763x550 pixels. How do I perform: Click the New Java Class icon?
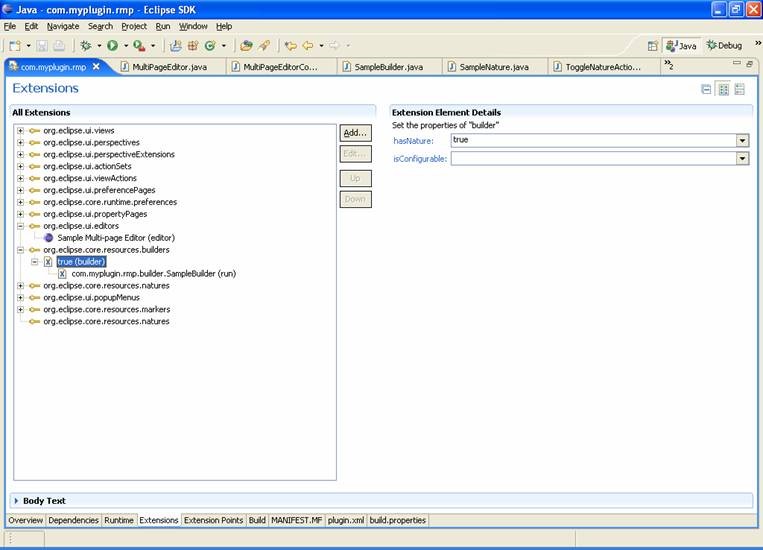[x=210, y=46]
